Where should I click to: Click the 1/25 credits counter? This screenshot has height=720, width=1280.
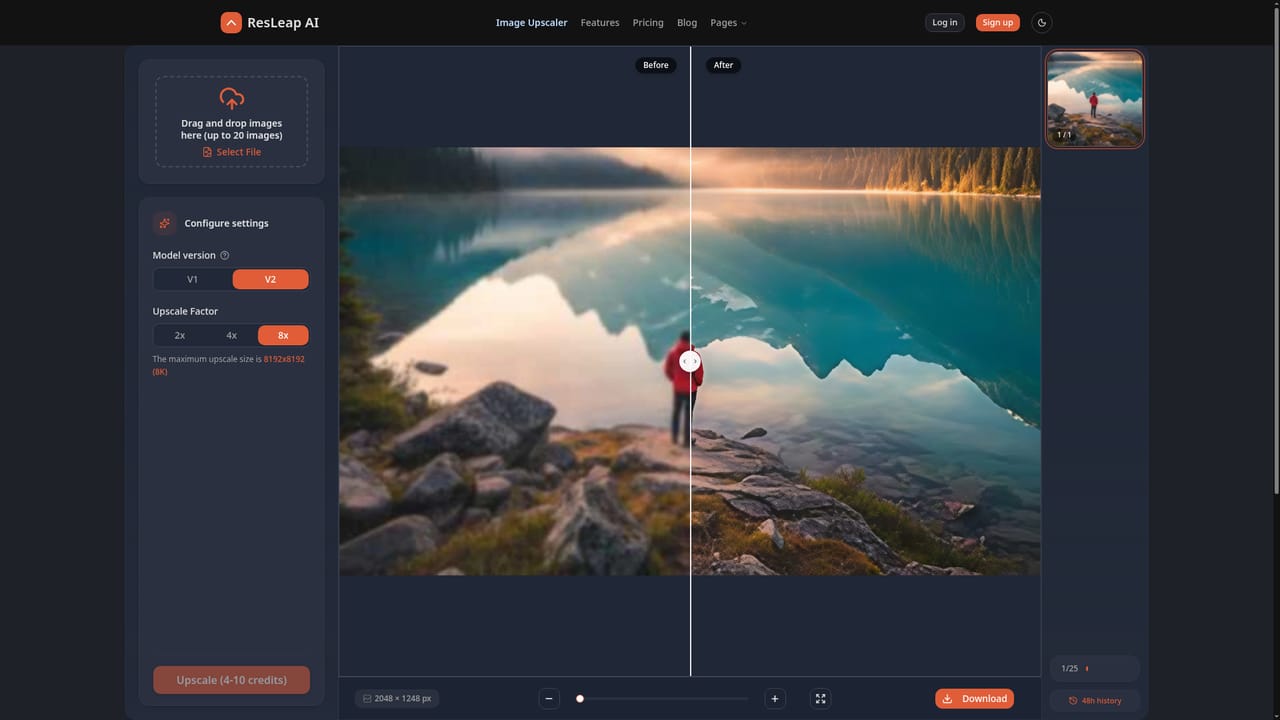1095,668
